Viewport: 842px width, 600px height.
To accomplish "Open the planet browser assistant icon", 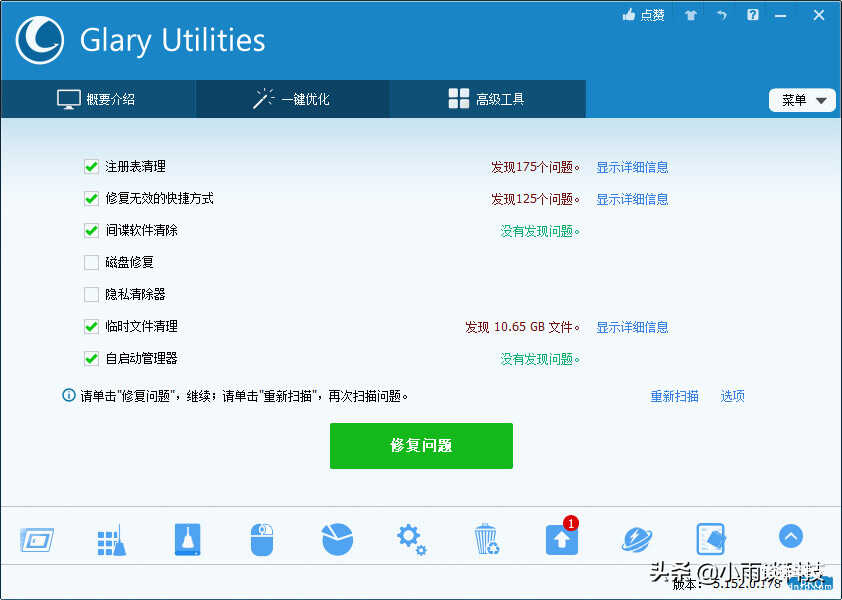I will (x=637, y=539).
